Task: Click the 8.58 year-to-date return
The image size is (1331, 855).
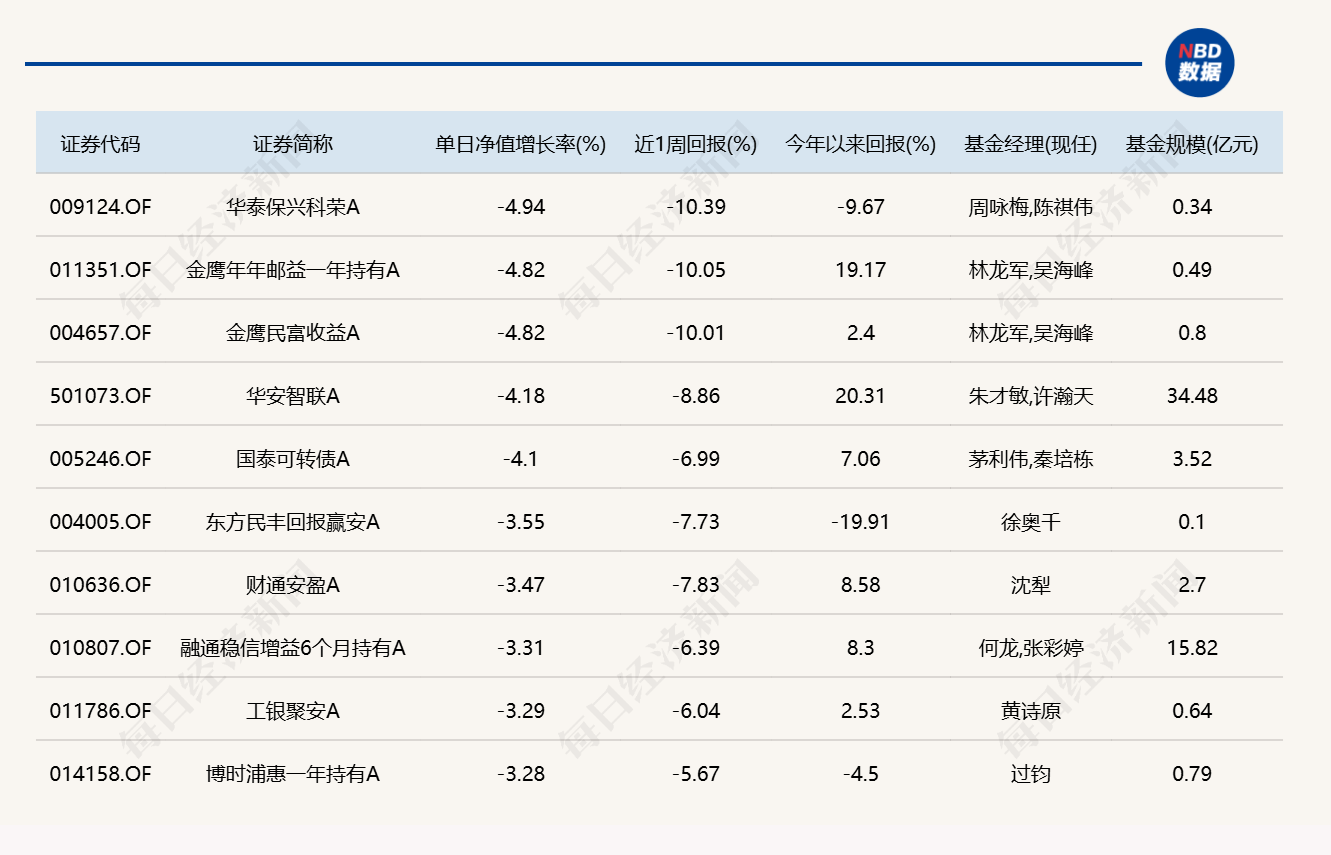Action: pyautogui.click(x=861, y=585)
